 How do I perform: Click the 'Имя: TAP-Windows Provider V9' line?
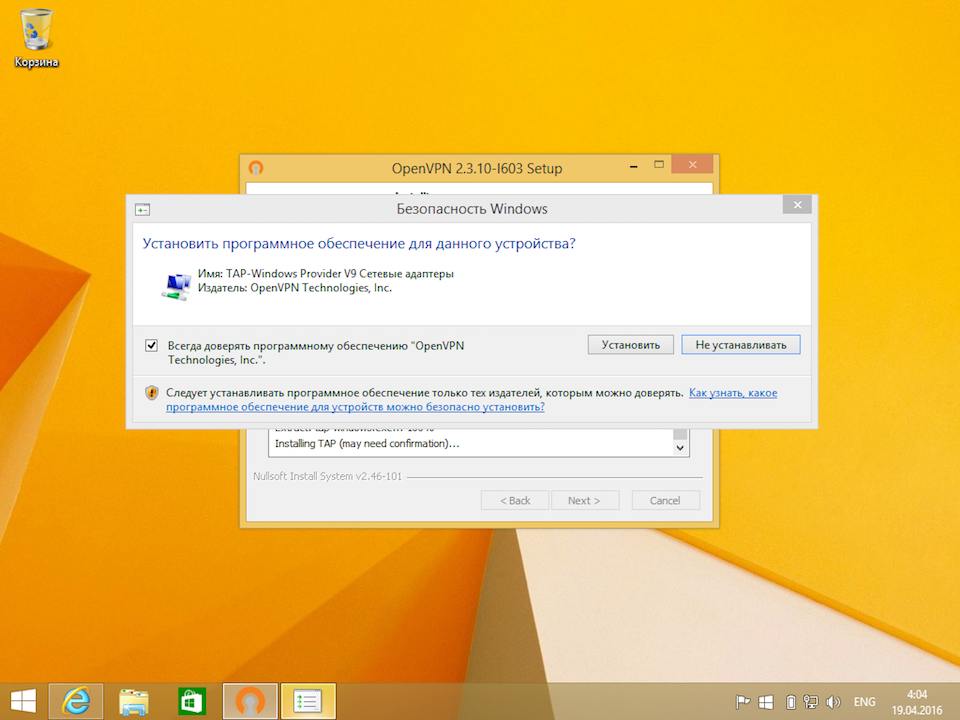point(326,274)
